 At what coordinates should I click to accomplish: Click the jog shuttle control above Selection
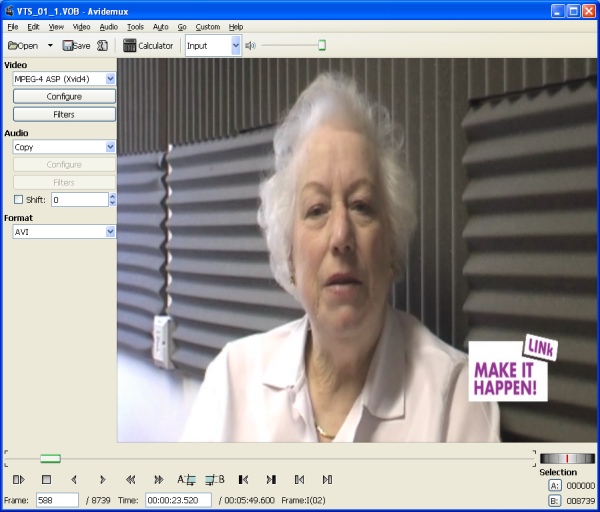[567, 458]
